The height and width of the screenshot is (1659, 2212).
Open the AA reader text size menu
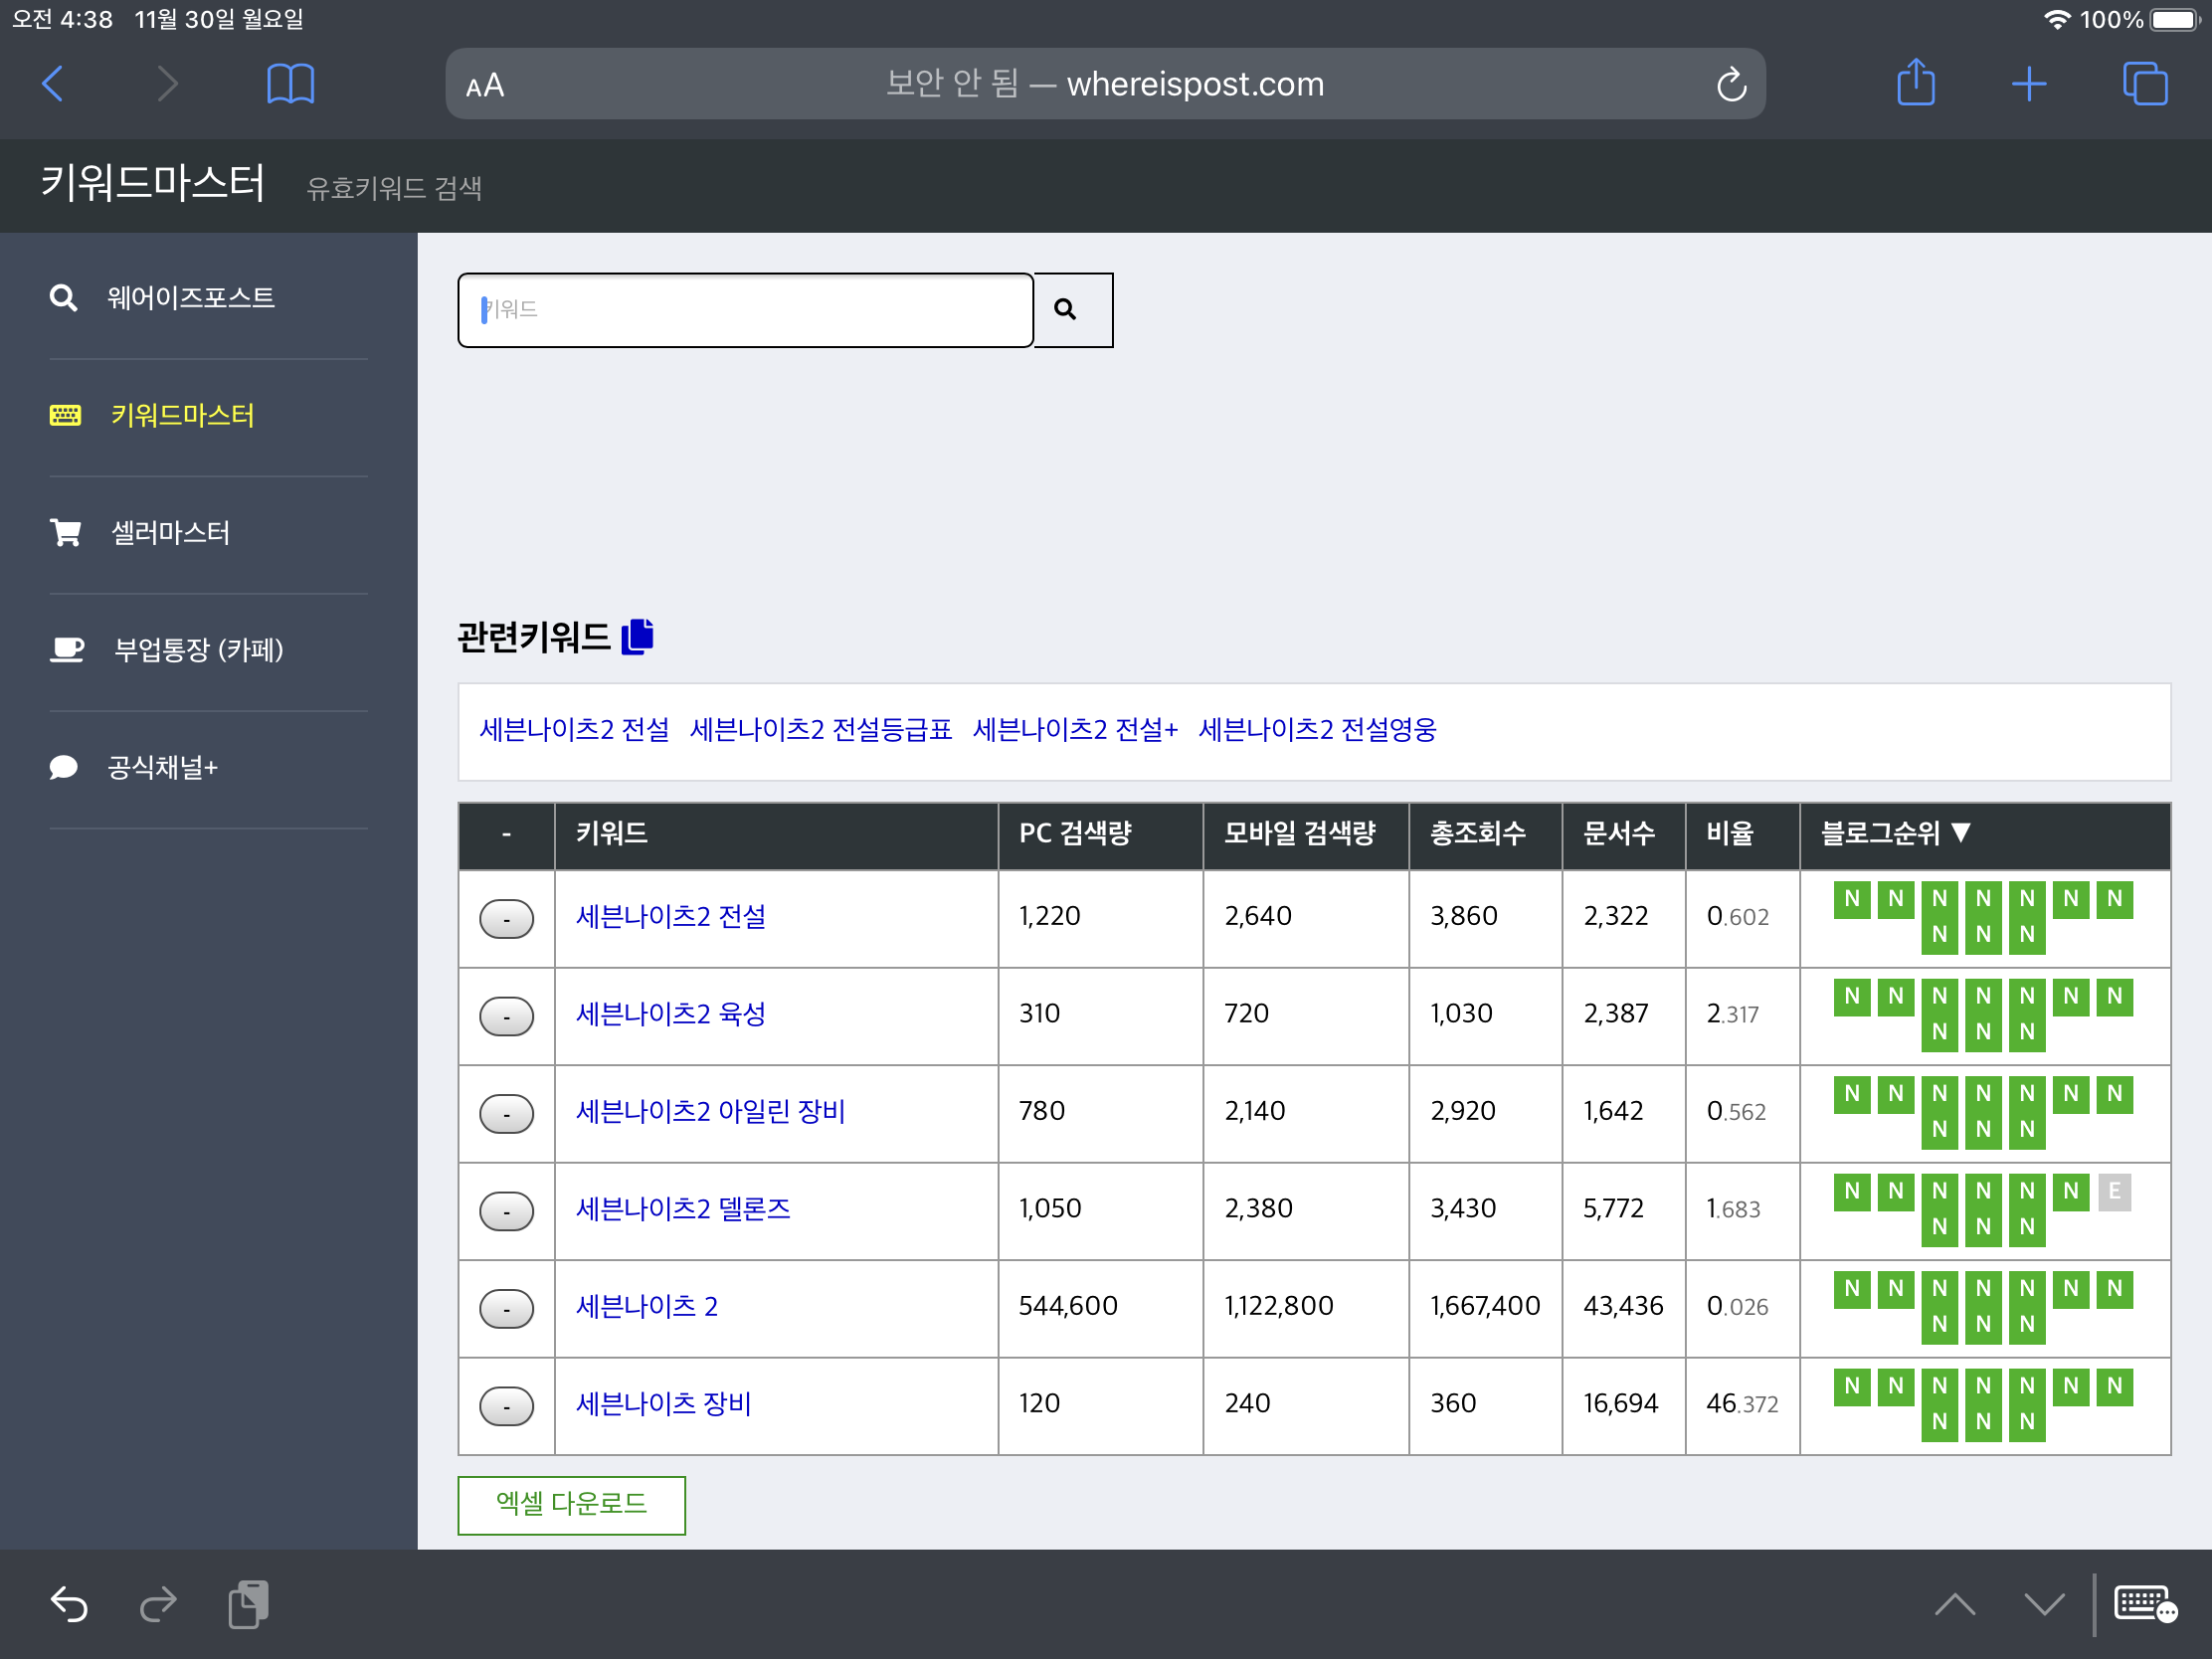[485, 86]
